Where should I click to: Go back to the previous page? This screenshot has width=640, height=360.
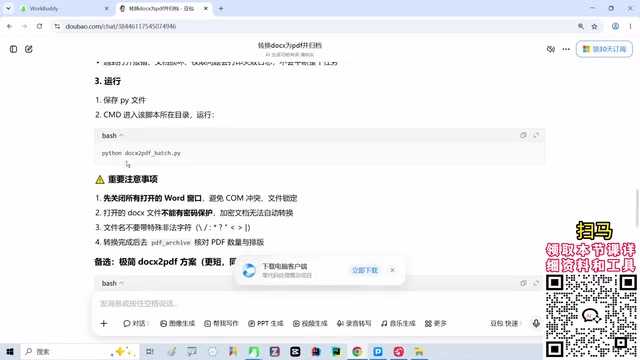(x=9, y=26)
